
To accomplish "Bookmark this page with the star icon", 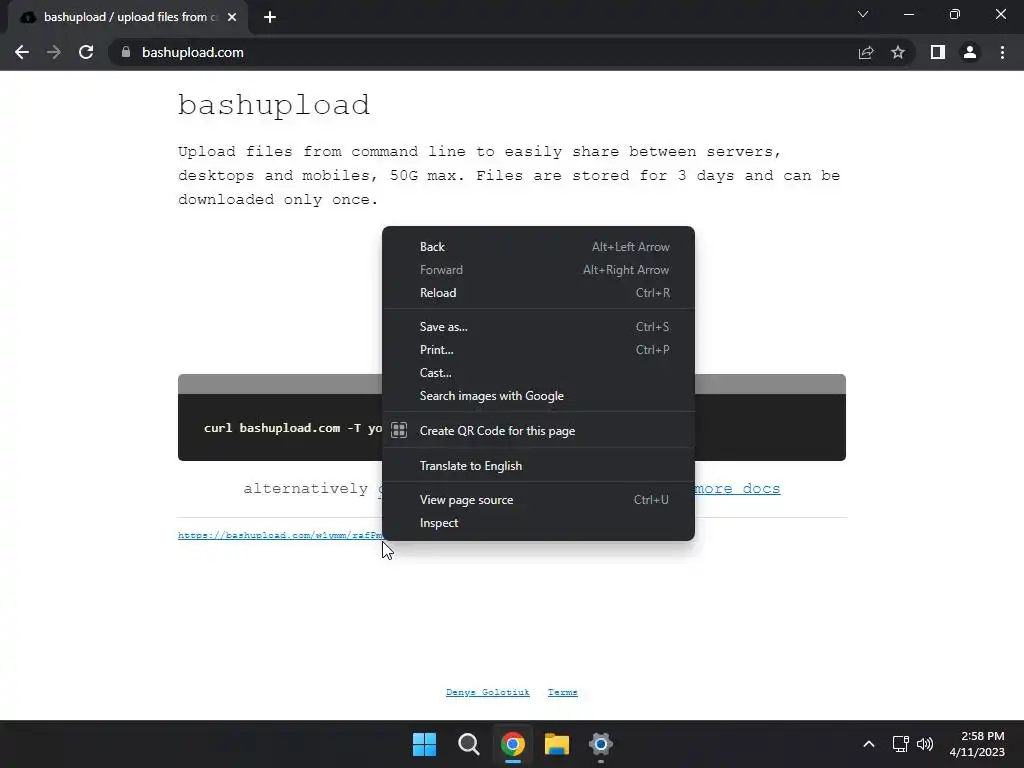I will coord(898,52).
